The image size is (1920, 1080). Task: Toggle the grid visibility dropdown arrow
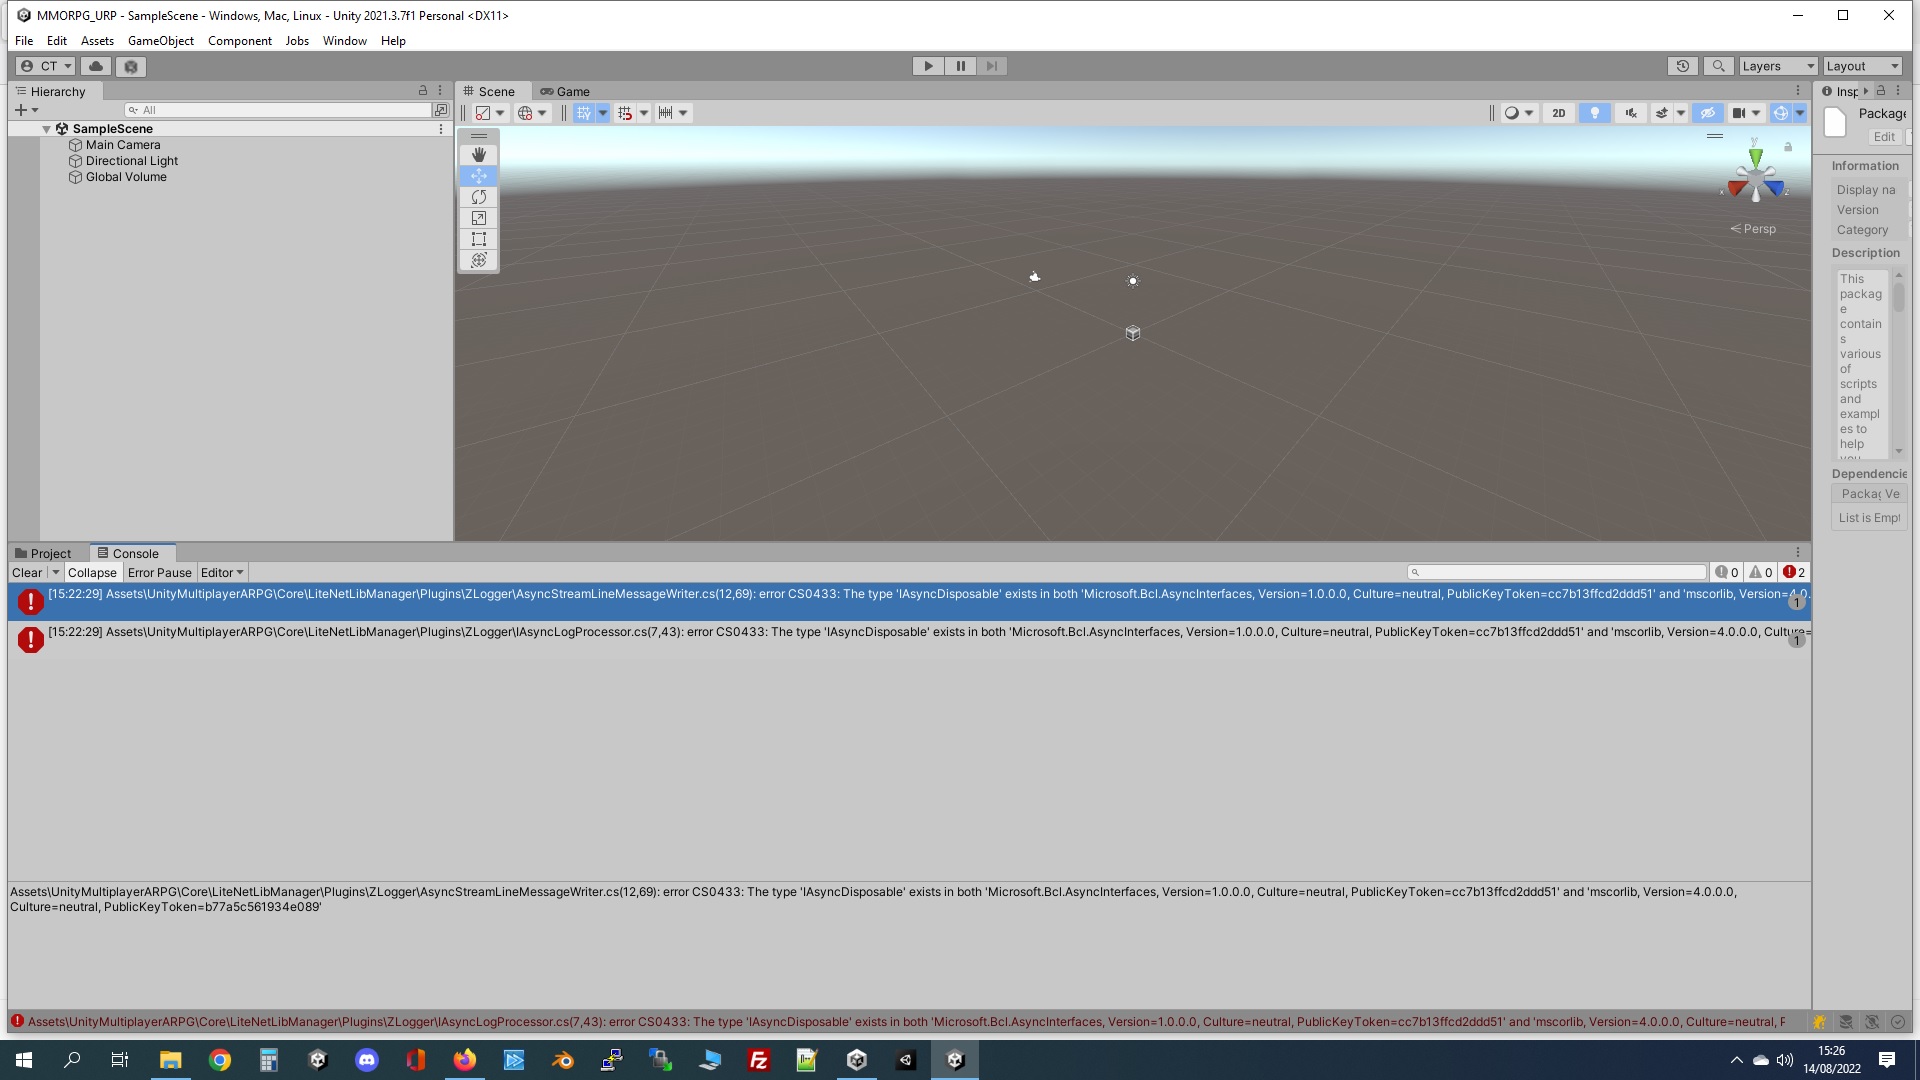[601, 113]
